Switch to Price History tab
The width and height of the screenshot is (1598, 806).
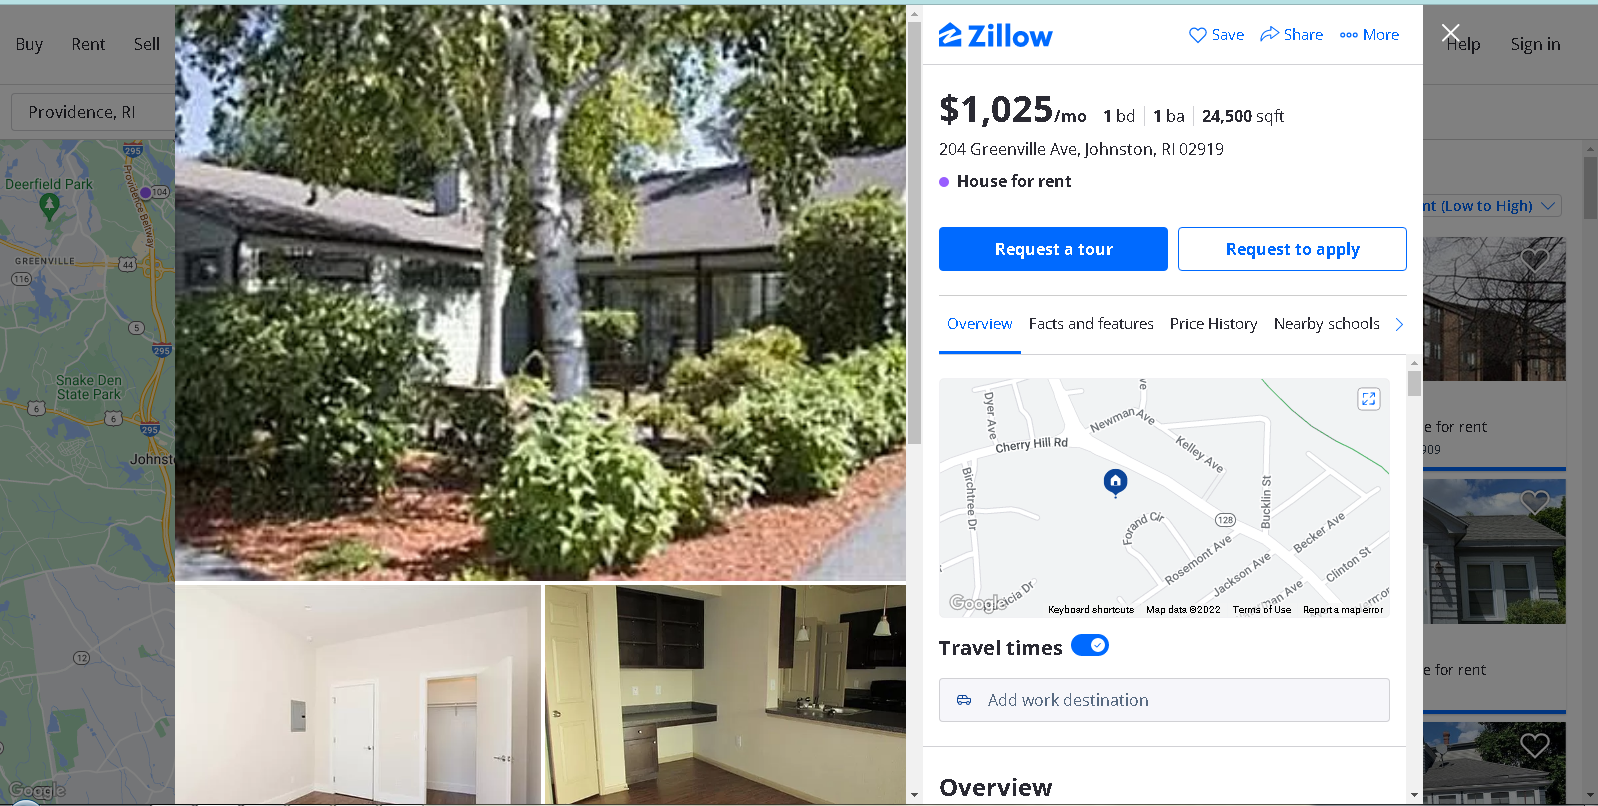(x=1213, y=324)
